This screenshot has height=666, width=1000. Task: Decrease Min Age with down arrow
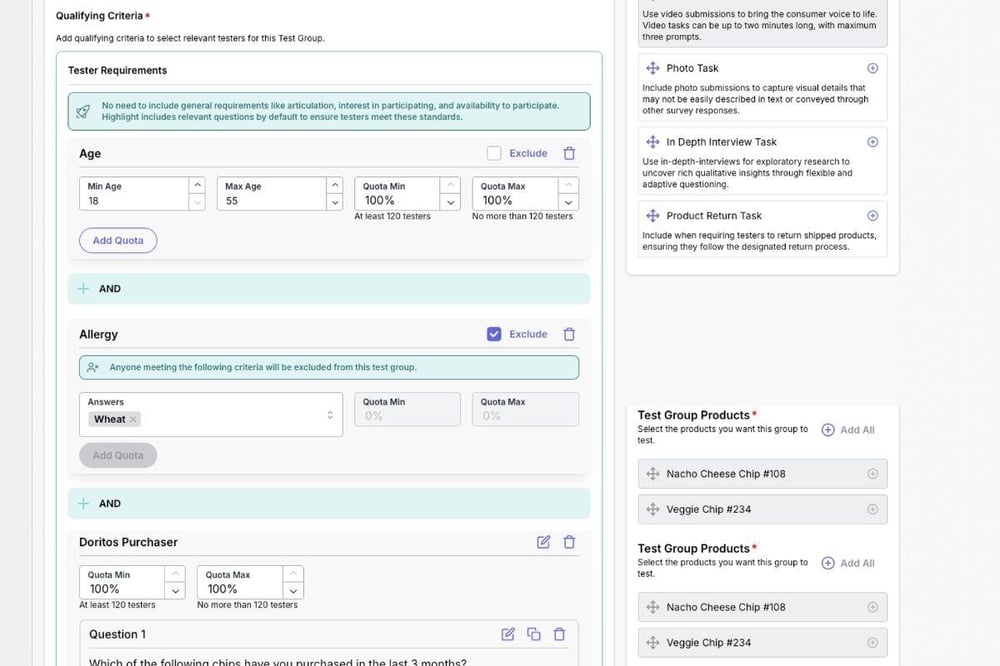click(198, 202)
